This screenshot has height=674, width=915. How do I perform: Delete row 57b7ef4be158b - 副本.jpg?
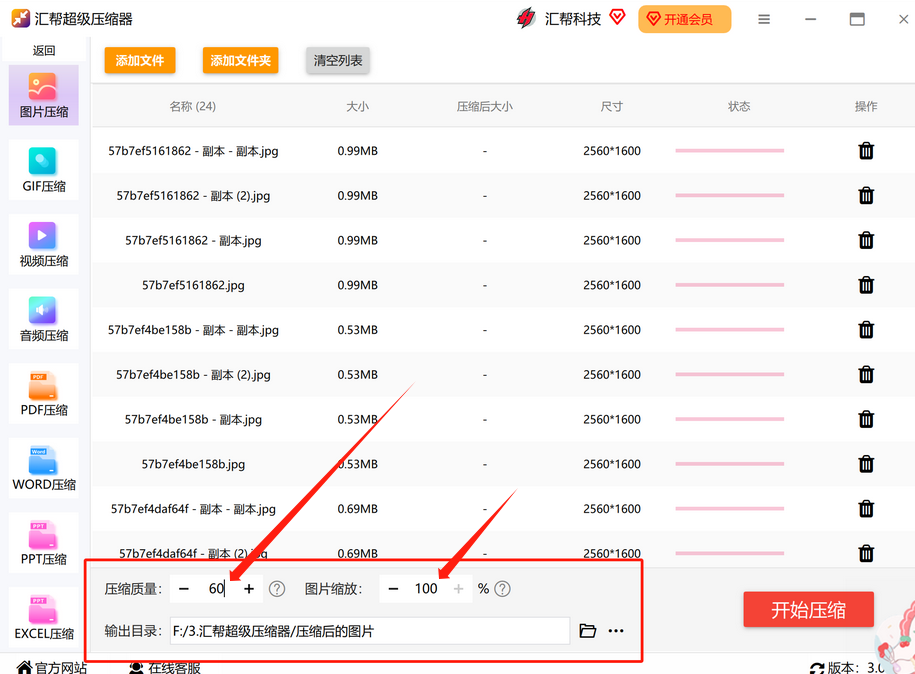866,419
